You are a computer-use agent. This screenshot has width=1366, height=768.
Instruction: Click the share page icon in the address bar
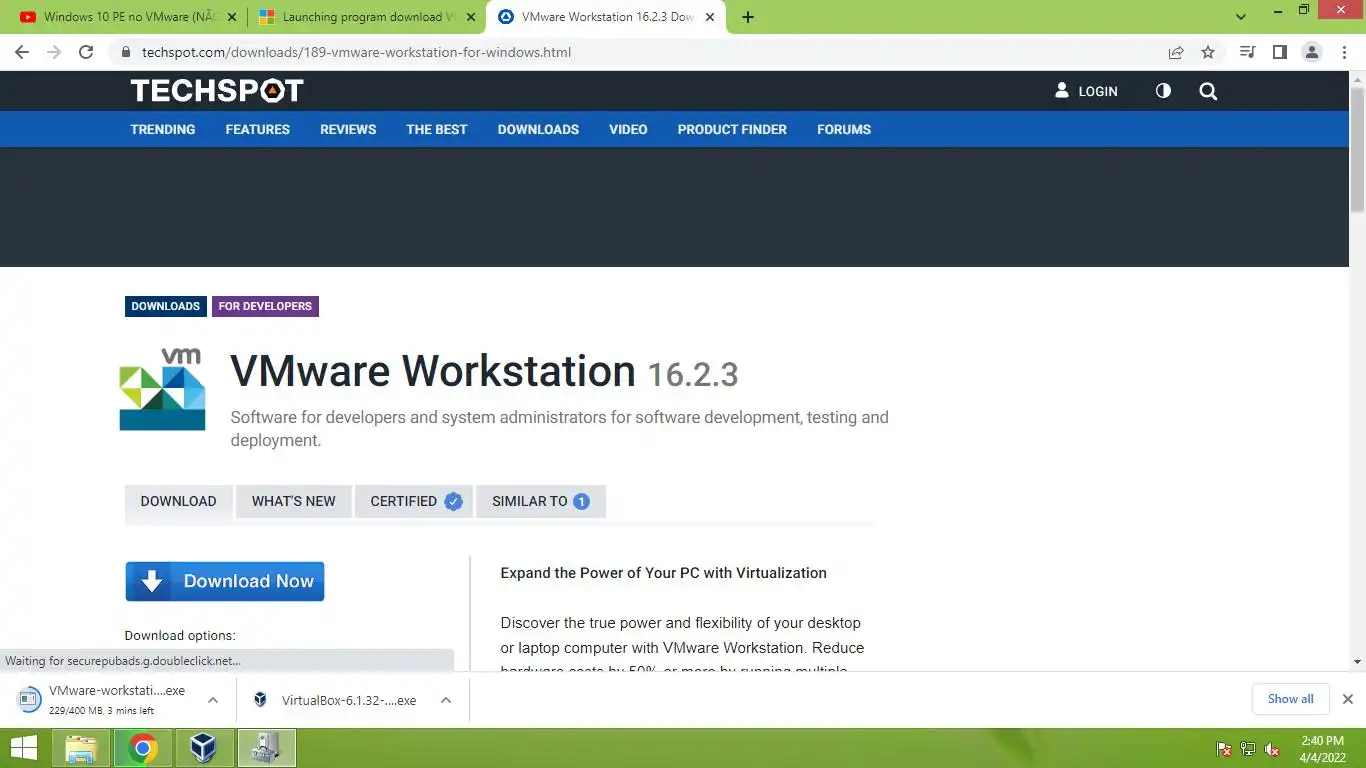pyautogui.click(x=1176, y=52)
